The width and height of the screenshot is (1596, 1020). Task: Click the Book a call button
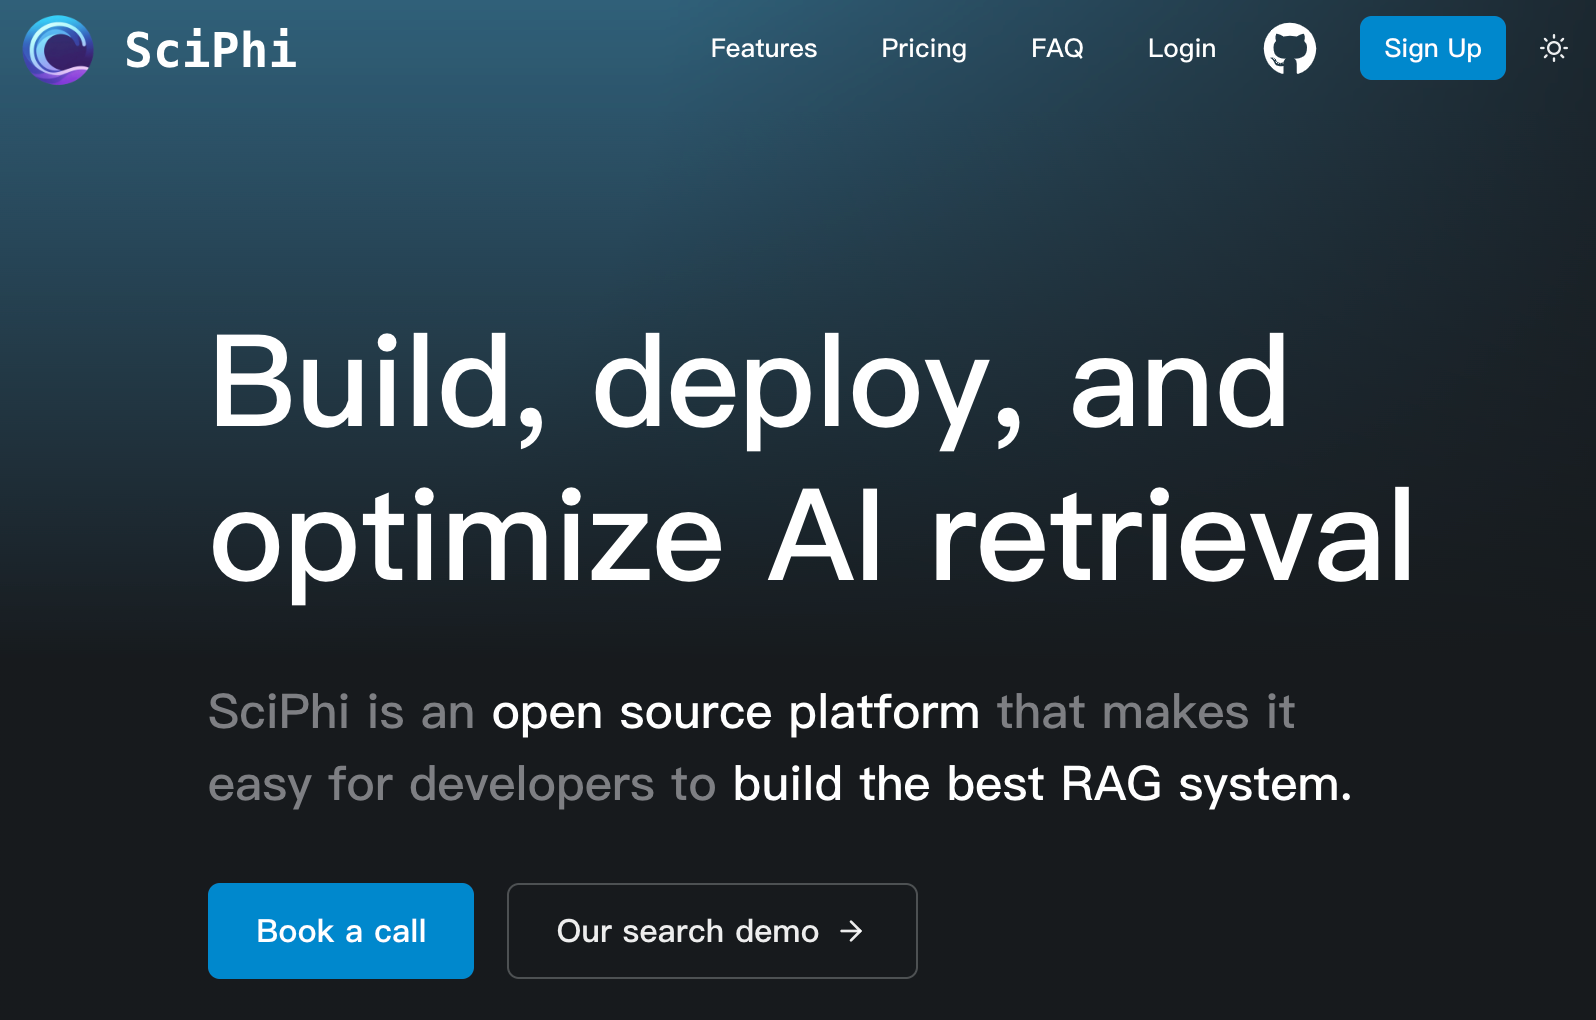coord(341,931)
